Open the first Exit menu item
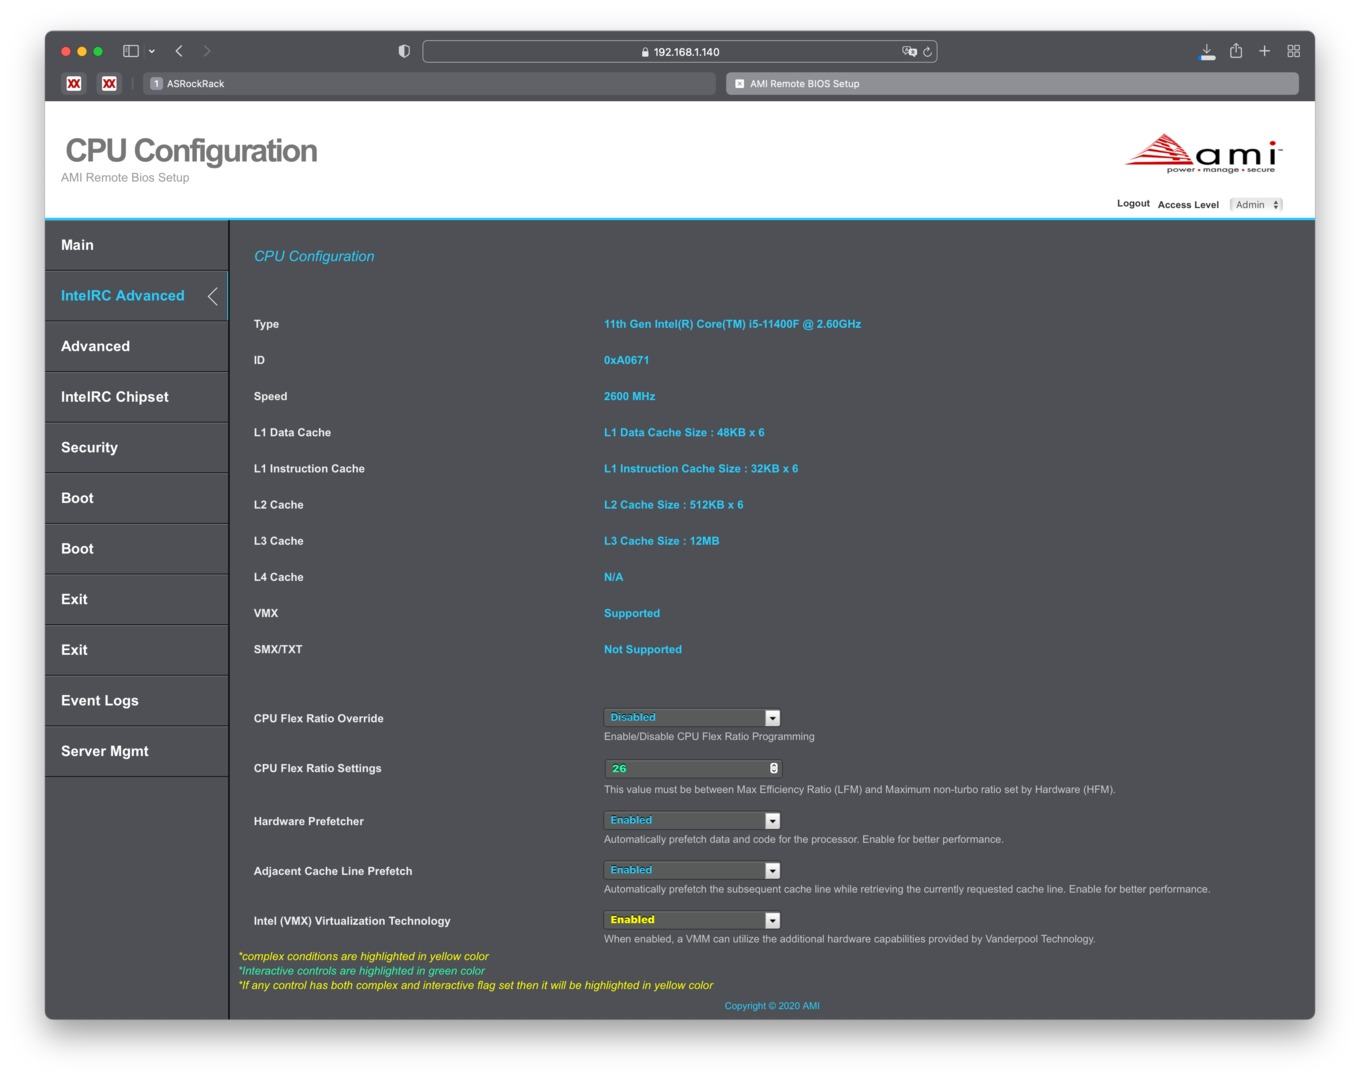Image resolution: width=1360 pixels, height=1079 pixels. [x=137, y=599]
